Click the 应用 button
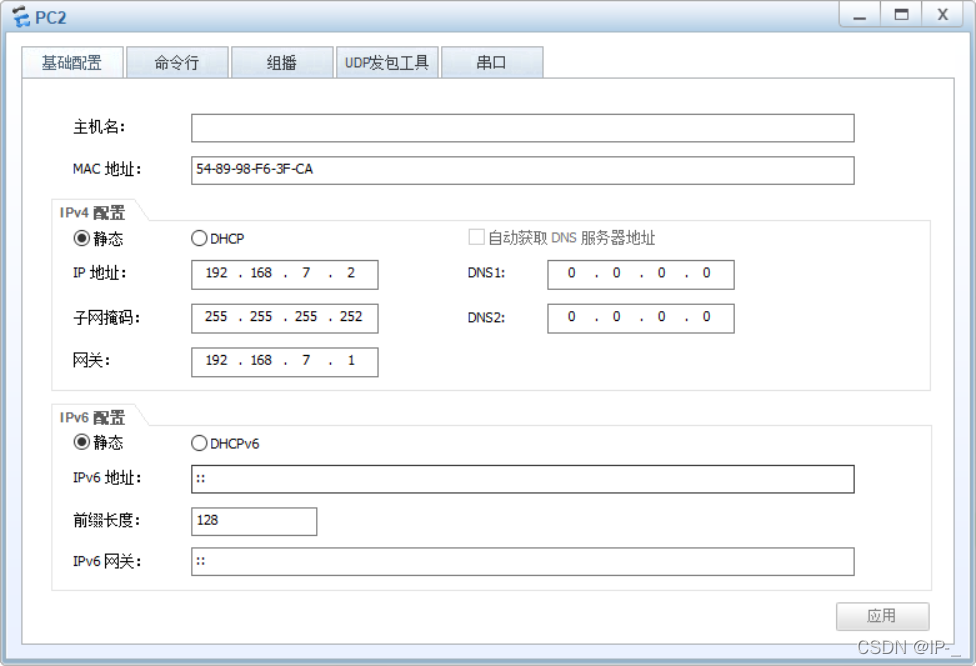Viewport: 976px width, 666px height. coord(883,616)
